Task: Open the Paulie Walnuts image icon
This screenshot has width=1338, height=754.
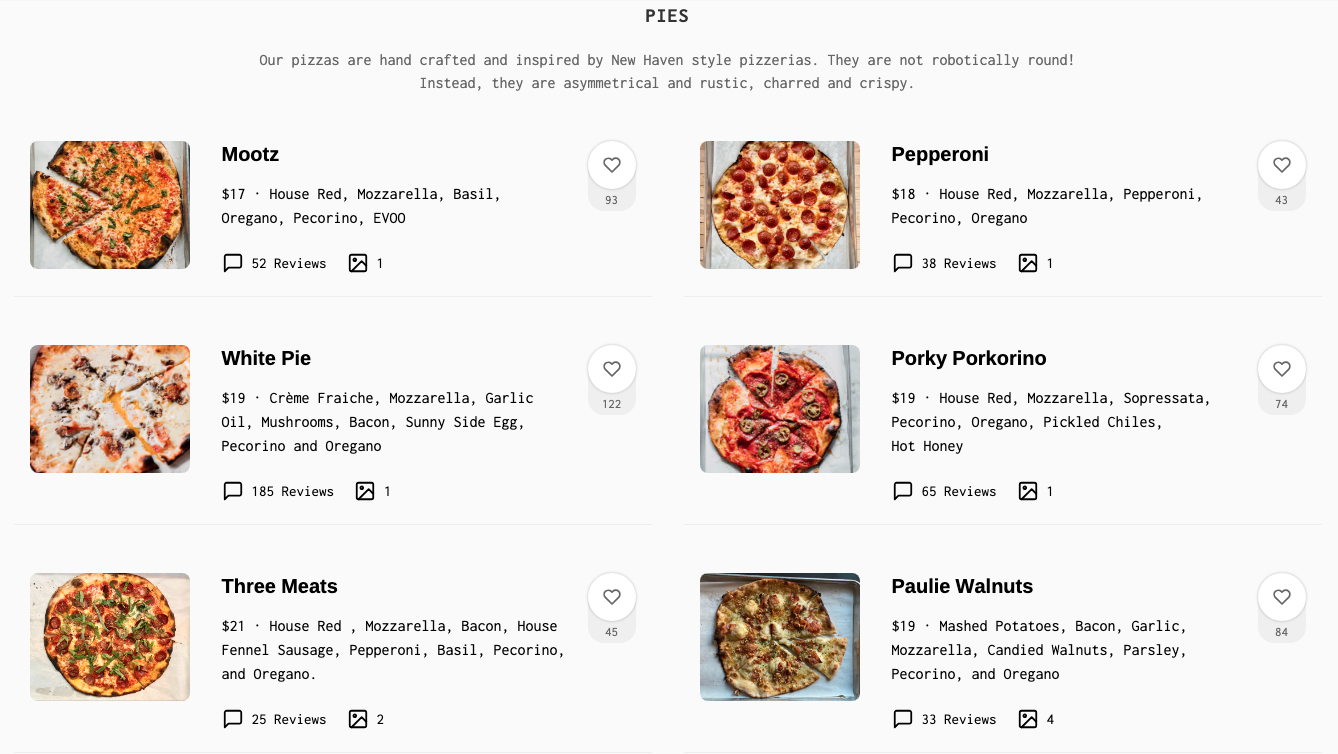Action: coord(1028,719)
